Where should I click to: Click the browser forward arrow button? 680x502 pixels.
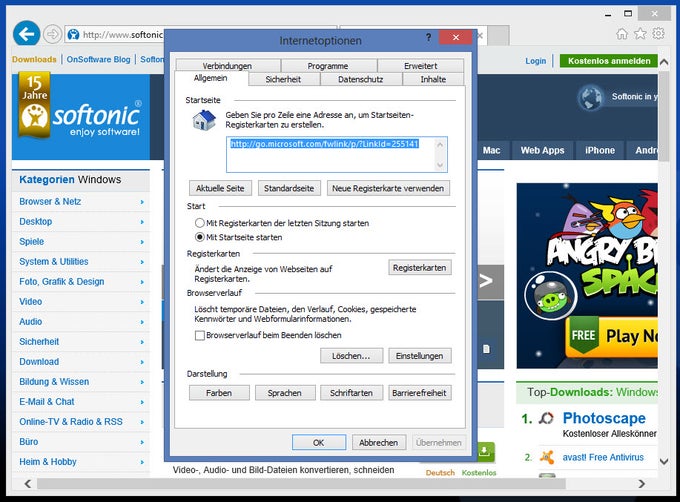click(52, 34)
